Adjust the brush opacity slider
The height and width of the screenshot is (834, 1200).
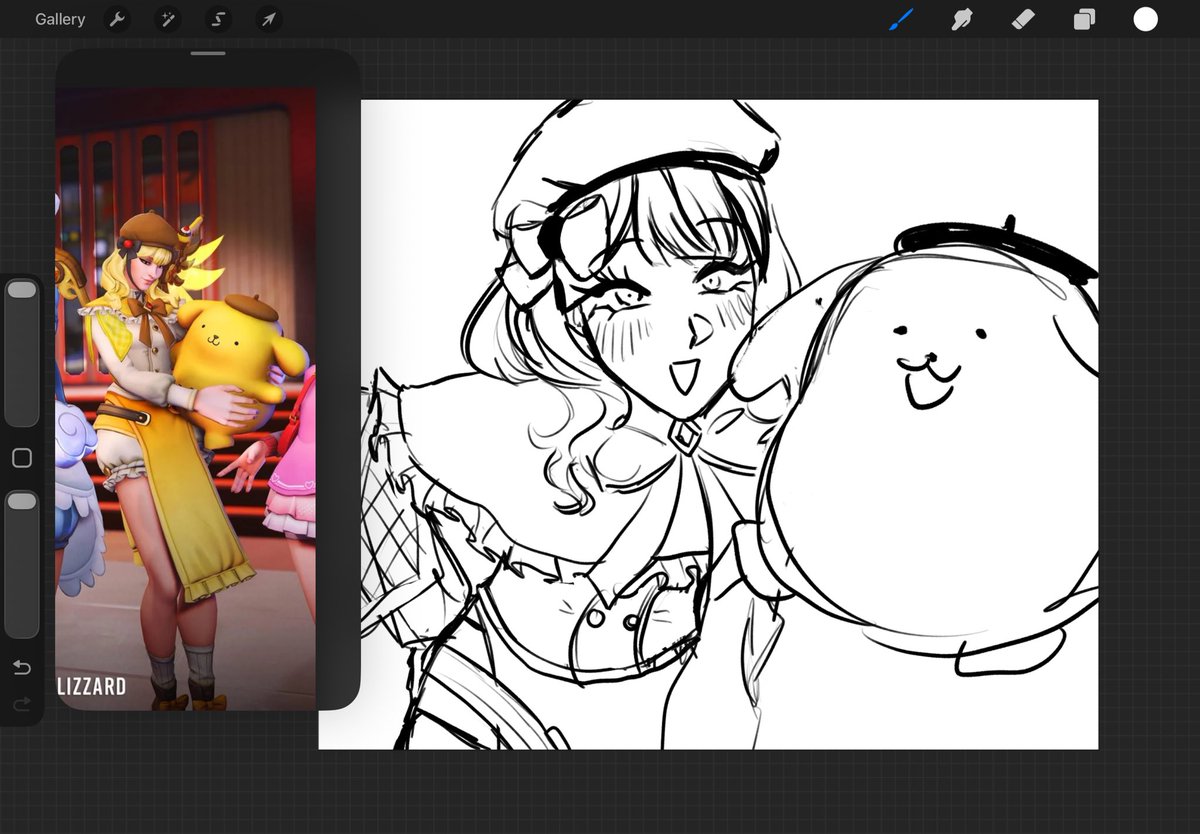click(22, 564)
